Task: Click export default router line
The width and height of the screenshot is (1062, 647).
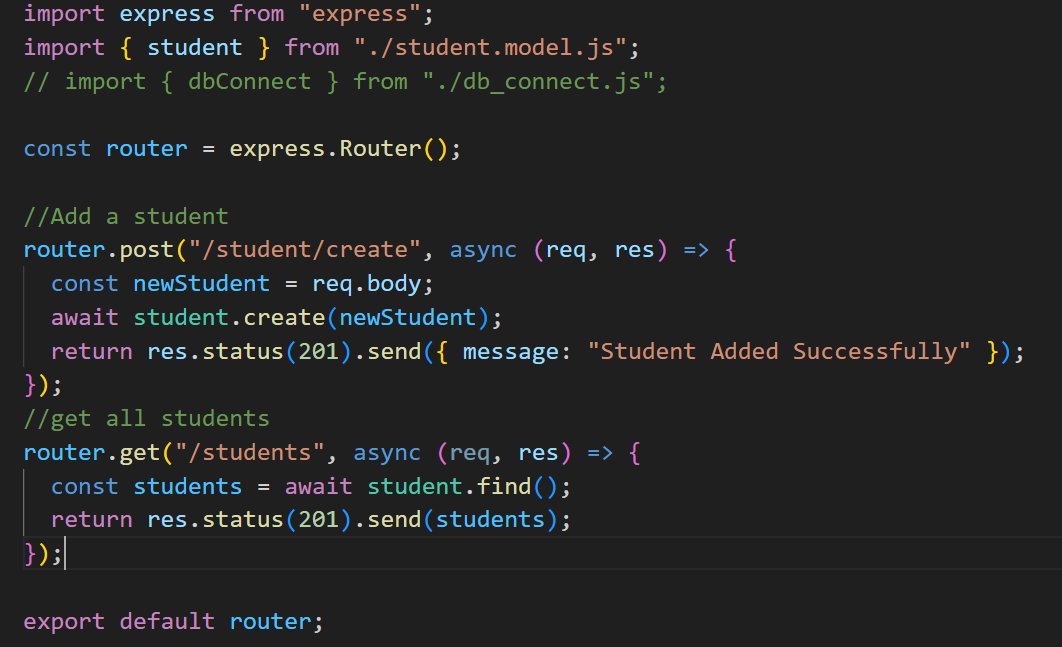Action: click(x=173, y=621)
